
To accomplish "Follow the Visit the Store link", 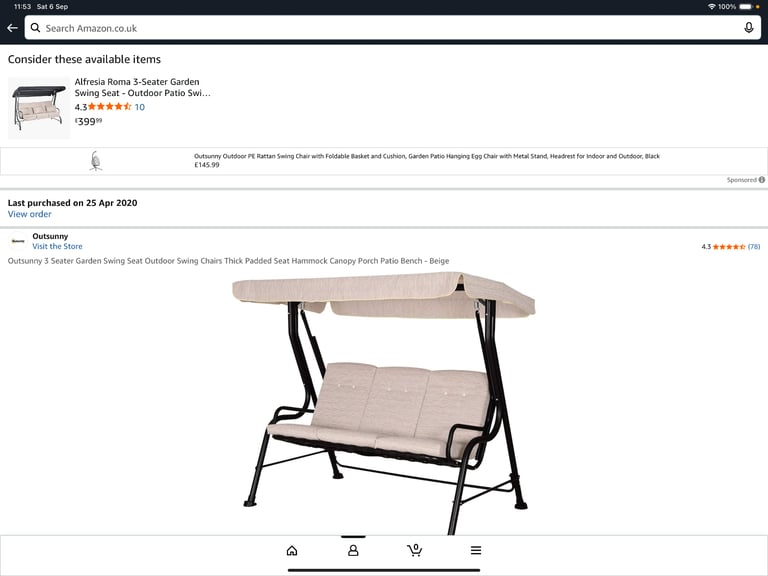I will point(57,246).
